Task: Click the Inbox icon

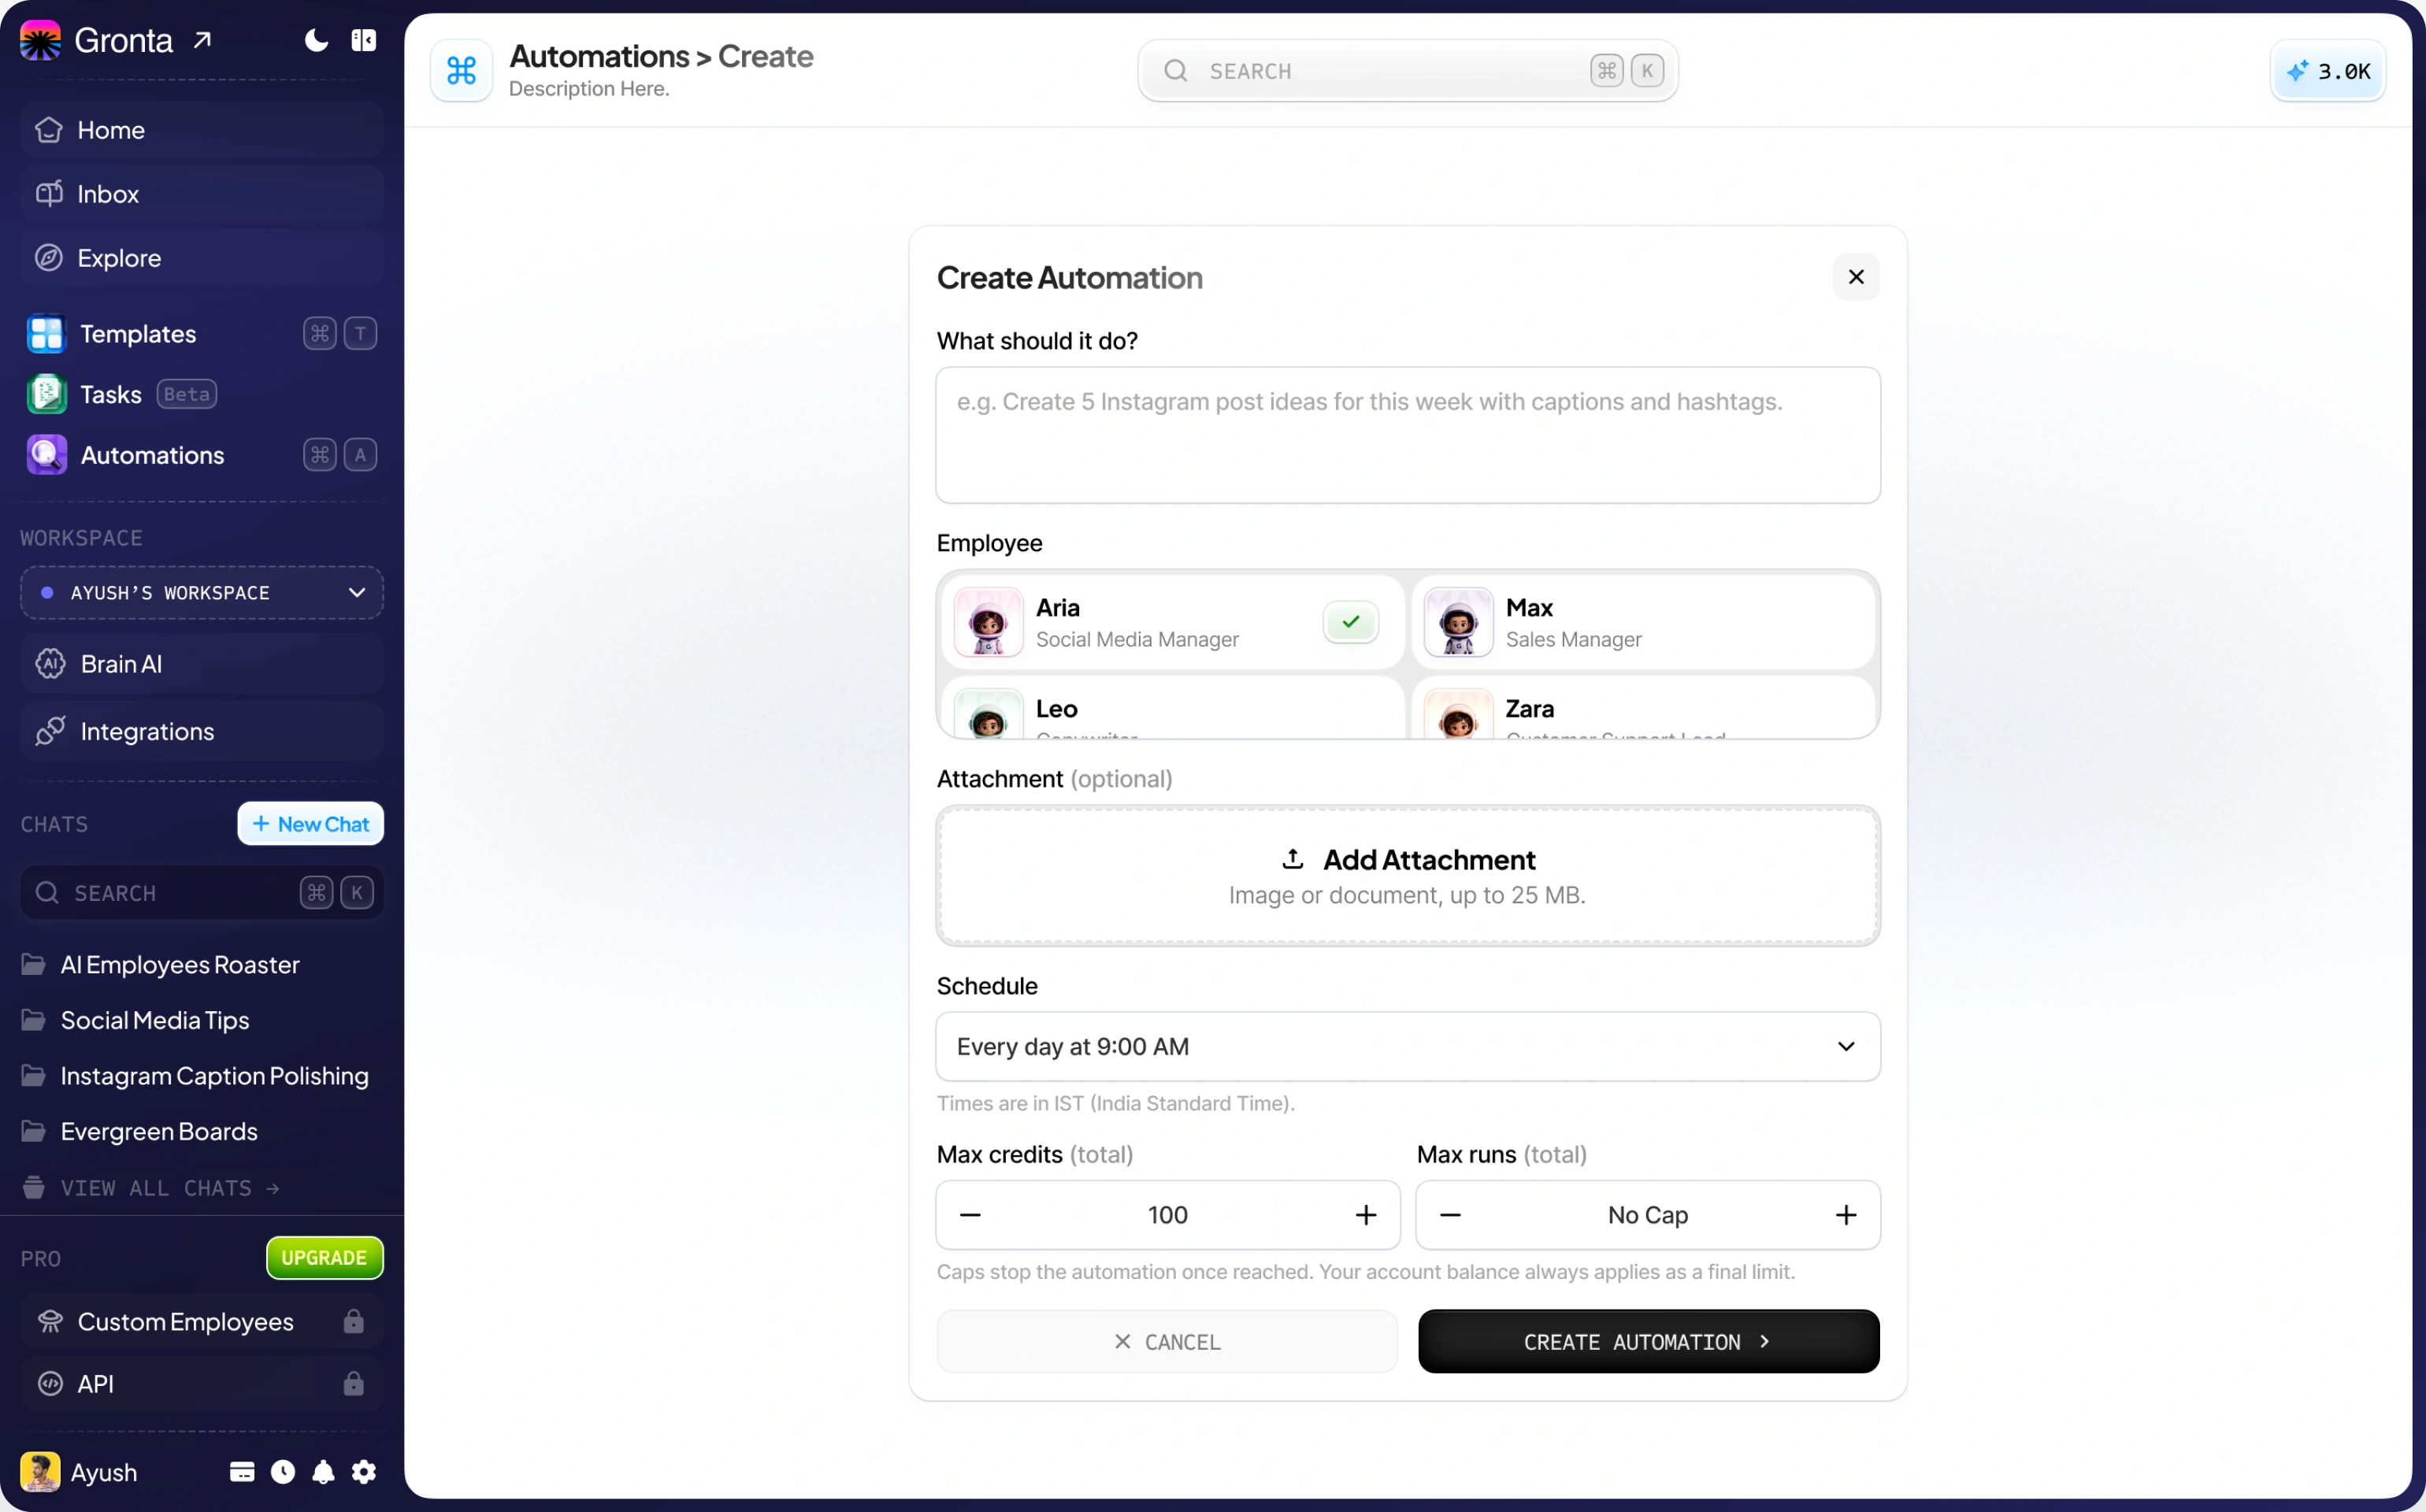Action: (x=49, y=194)
